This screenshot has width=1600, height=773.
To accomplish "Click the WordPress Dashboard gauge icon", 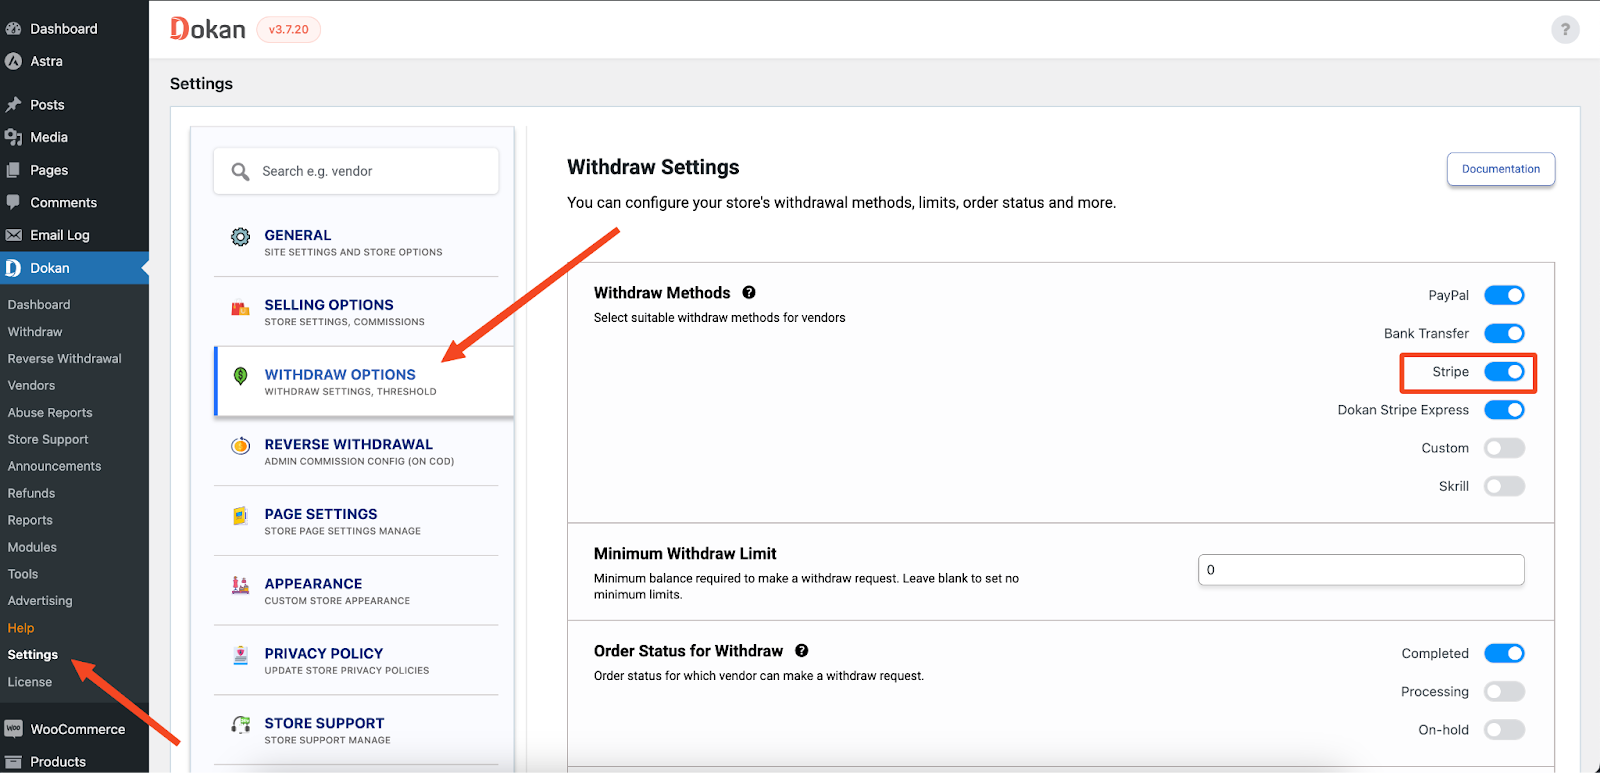I will (x=14, y=29).
